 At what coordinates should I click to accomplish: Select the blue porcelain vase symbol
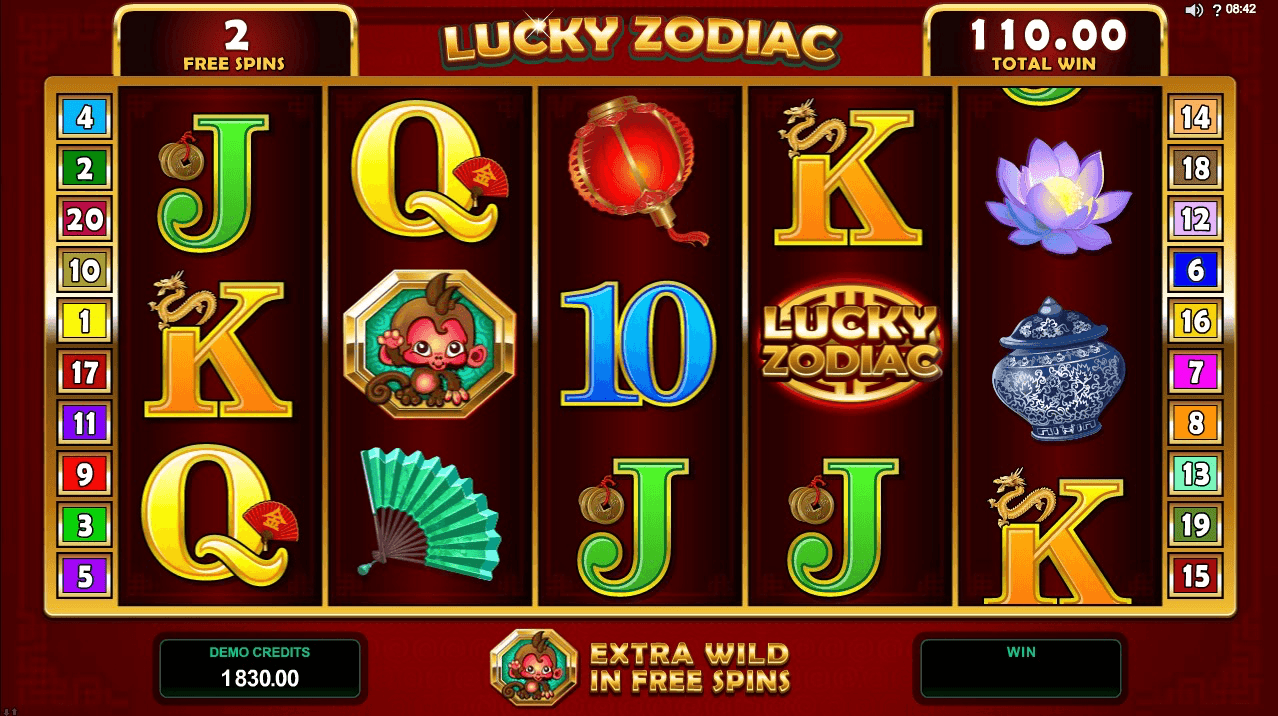[1058, 369]
